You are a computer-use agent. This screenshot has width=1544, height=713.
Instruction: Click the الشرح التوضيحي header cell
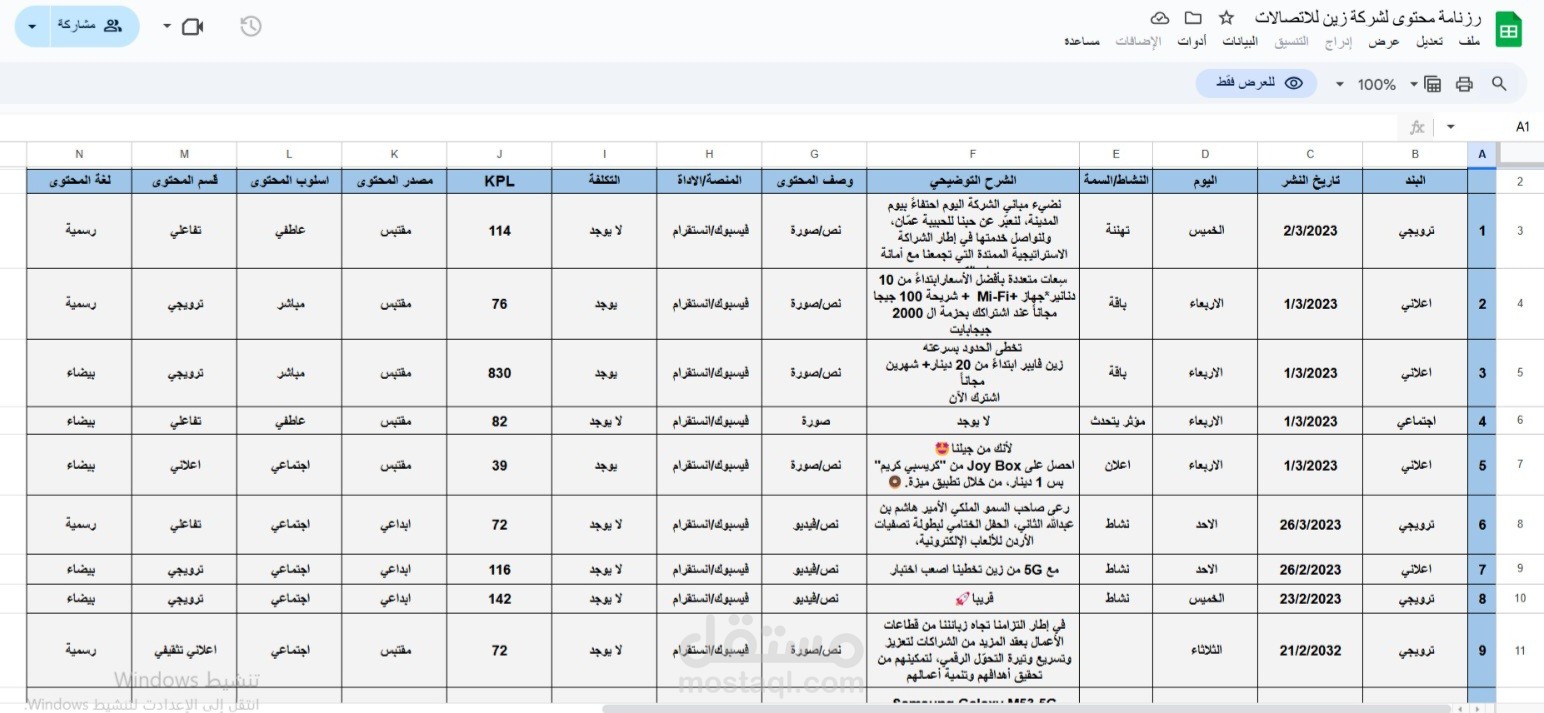[973, 181]
